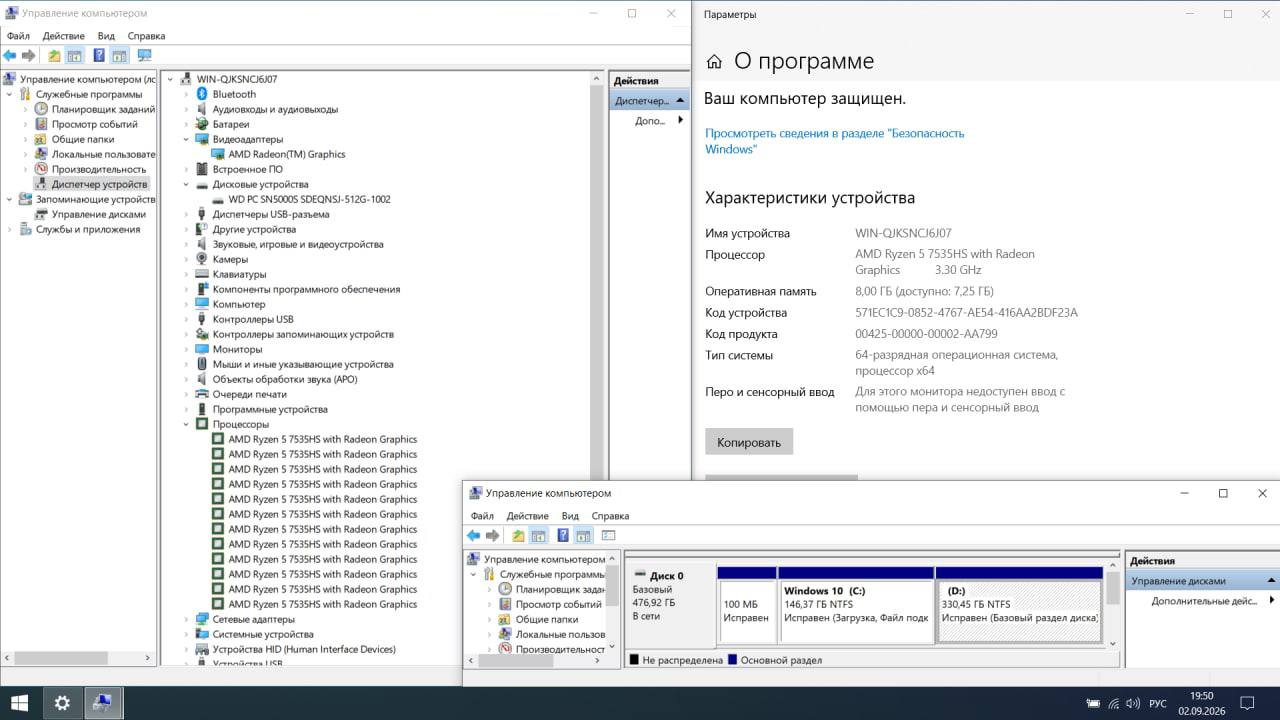Click the Computer Management taskbar icon
1280x720 pixels.
click(102, 703)
